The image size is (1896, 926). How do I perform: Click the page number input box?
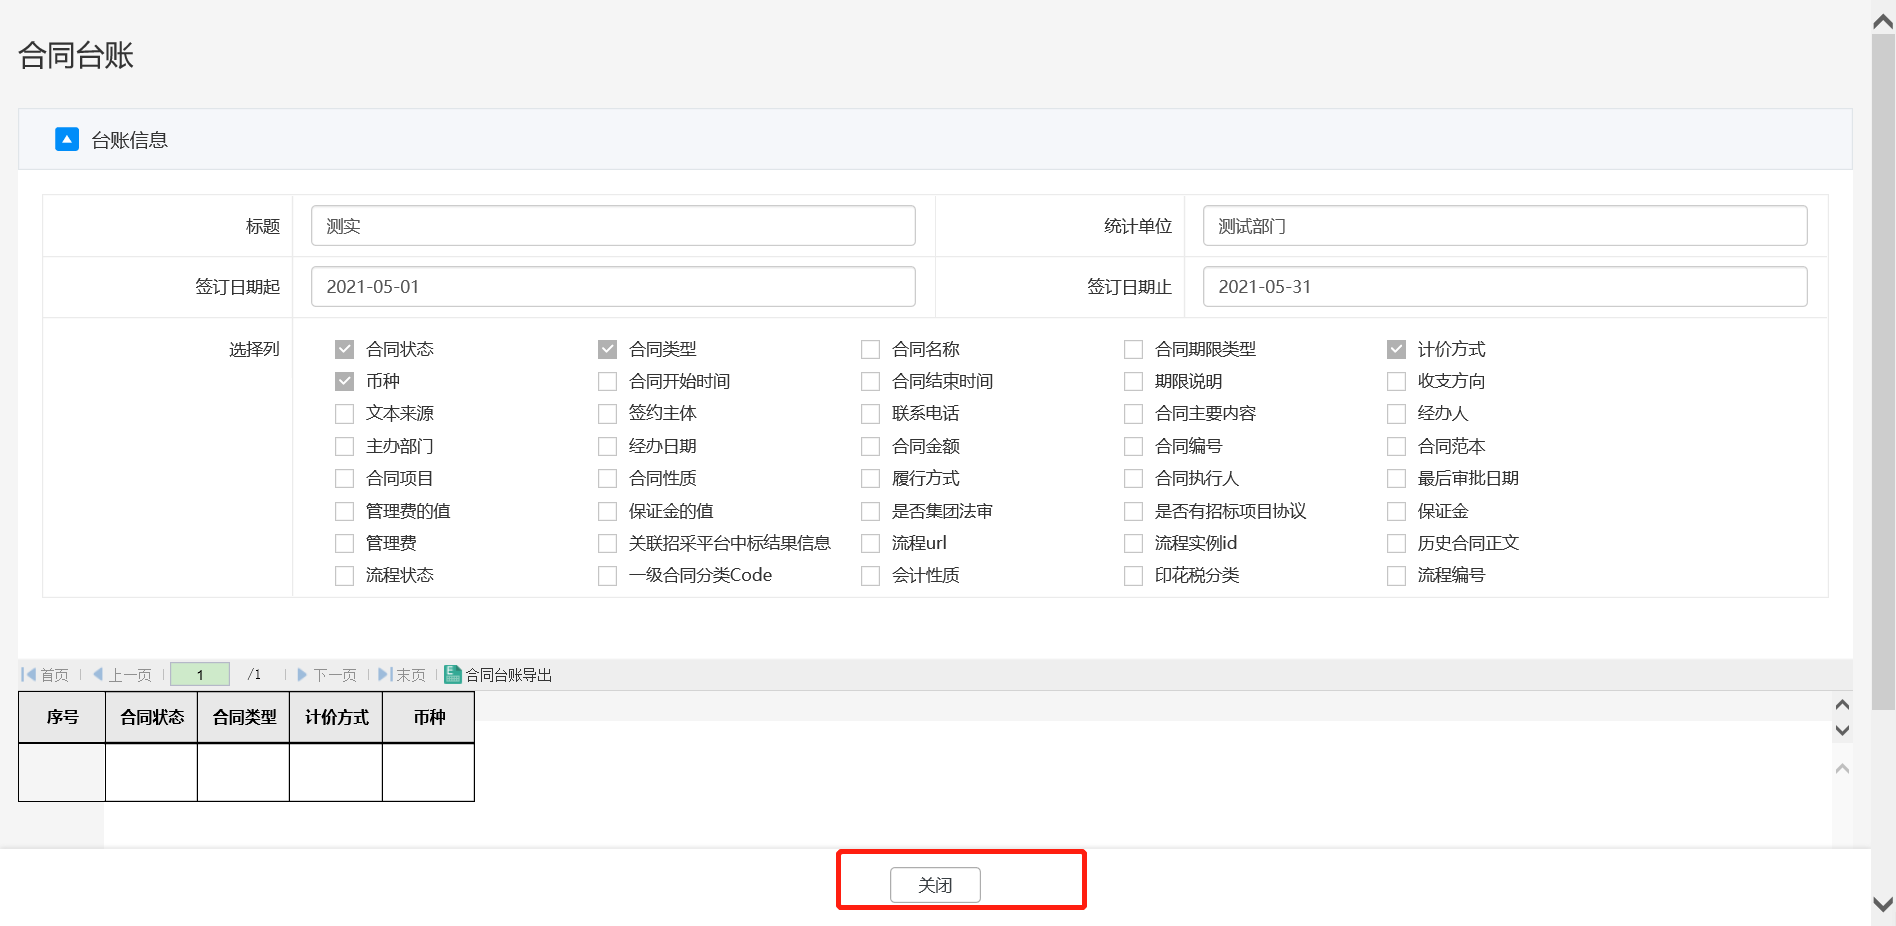pos(200,675)
